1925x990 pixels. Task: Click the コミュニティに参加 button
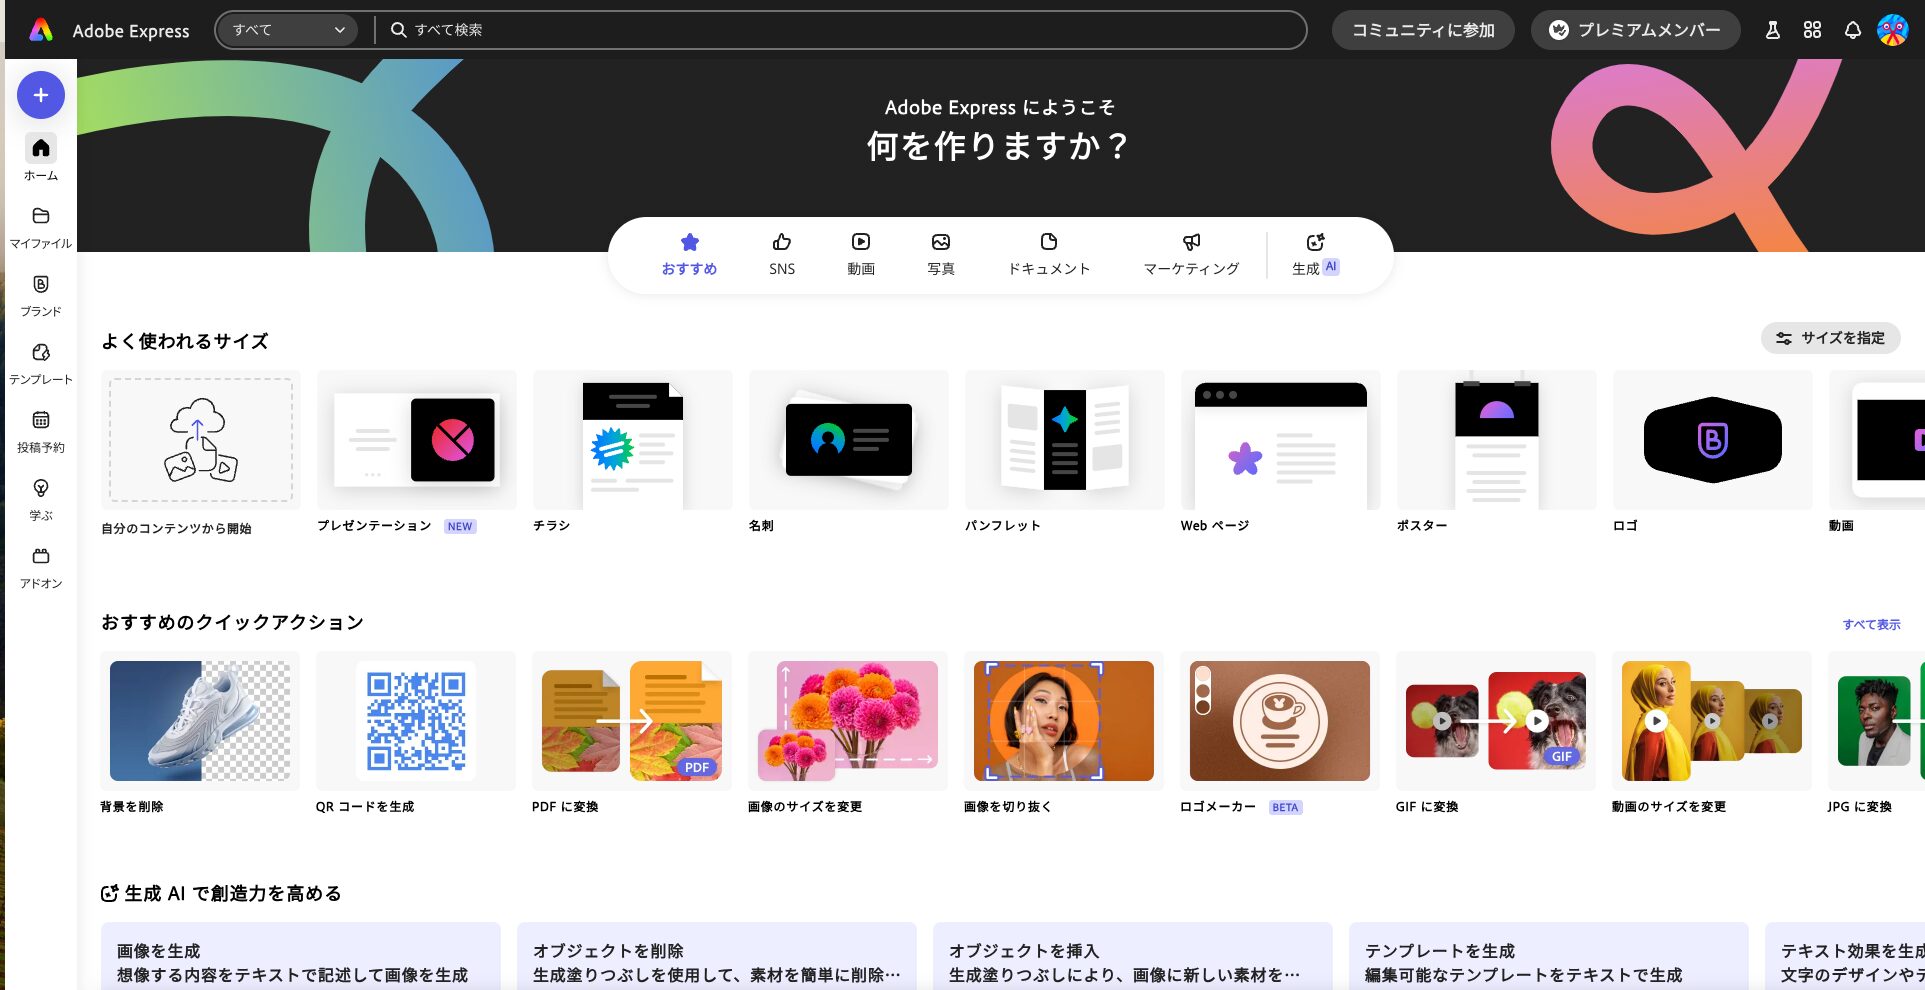click(x=1423, y=30)
